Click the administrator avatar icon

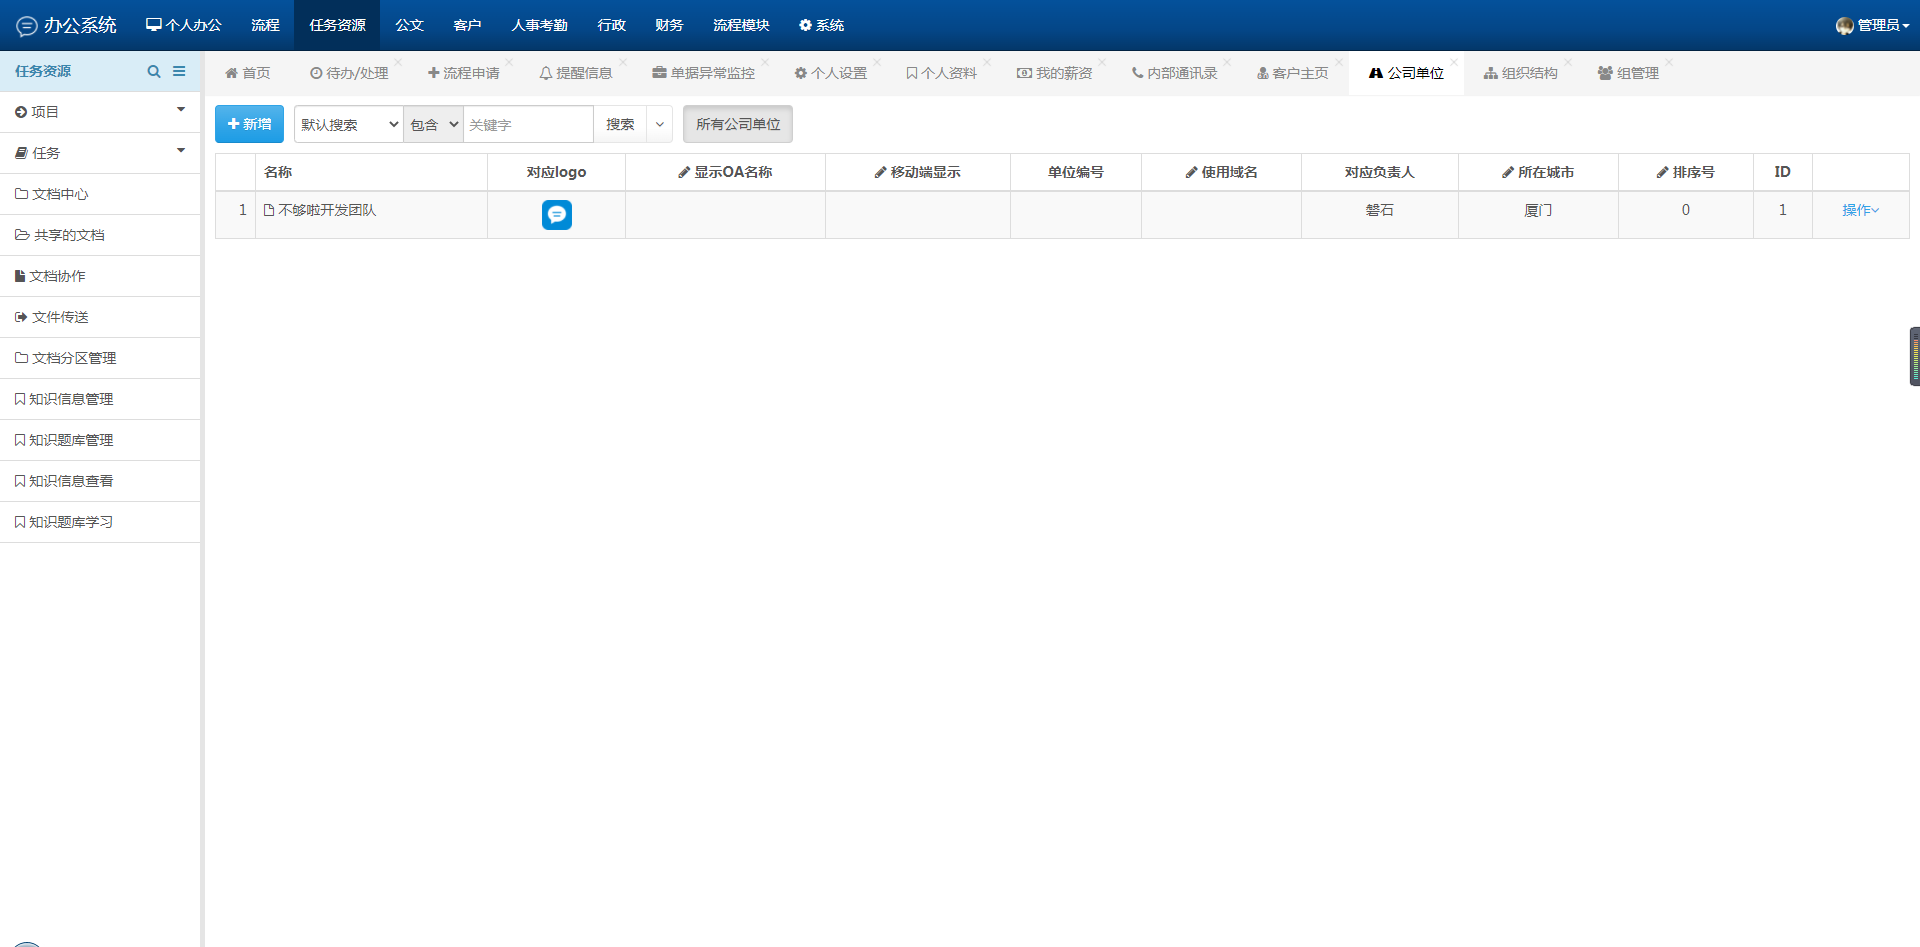tap(1844, 26)
